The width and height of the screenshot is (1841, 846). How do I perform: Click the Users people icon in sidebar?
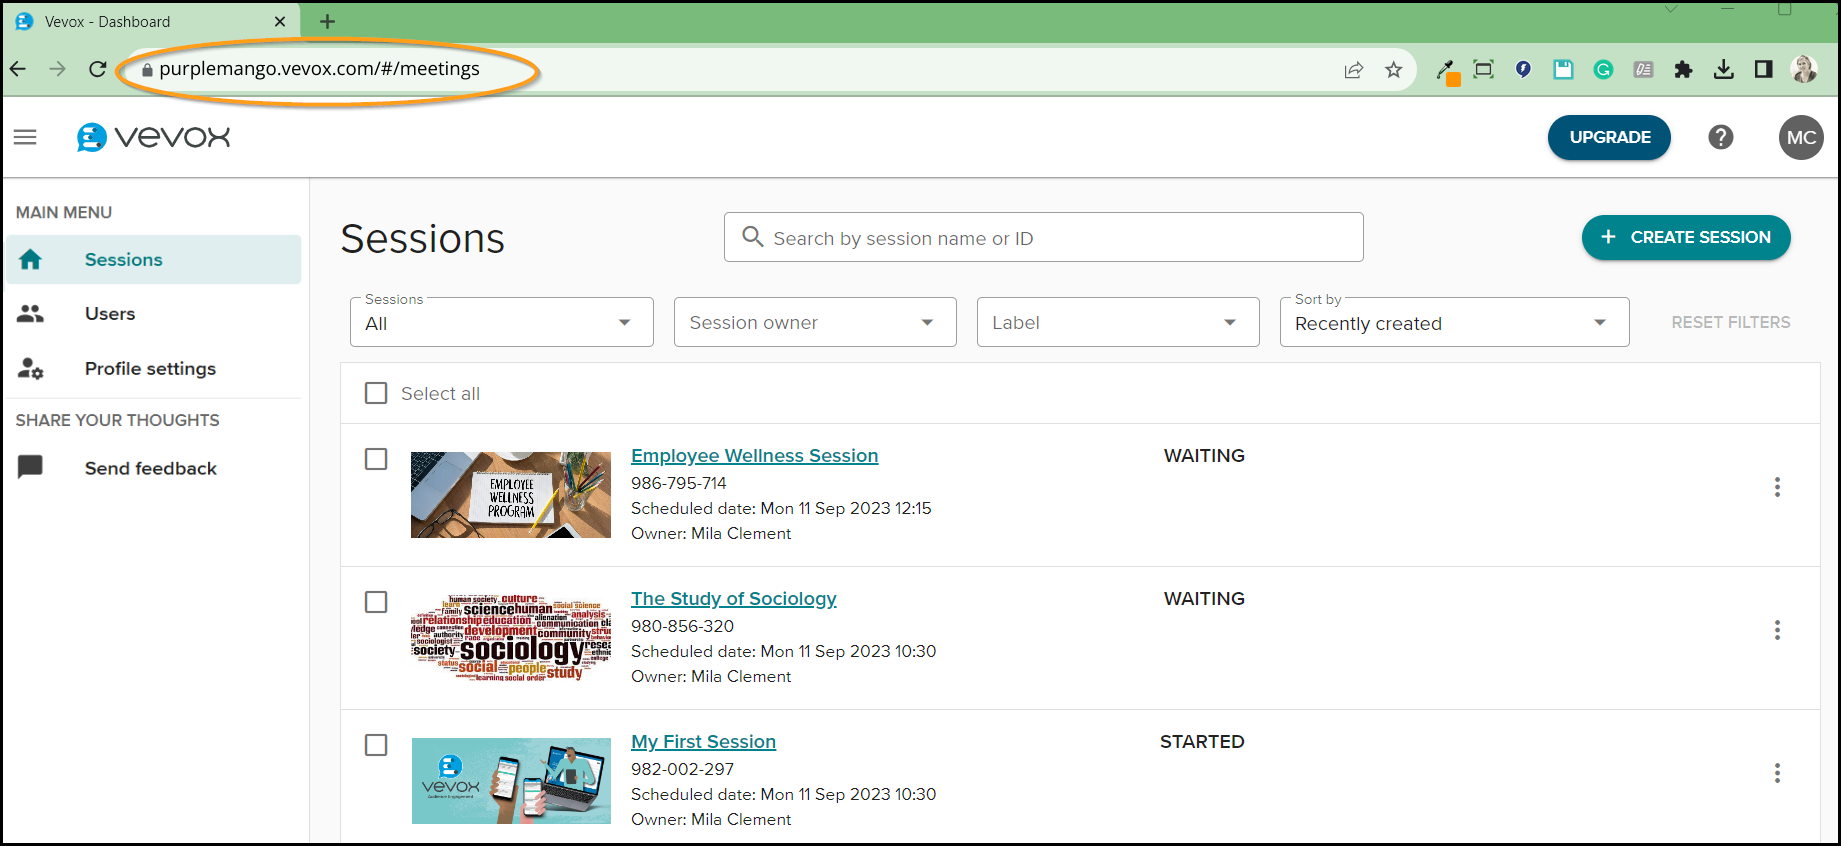click(x=30, y=314)
